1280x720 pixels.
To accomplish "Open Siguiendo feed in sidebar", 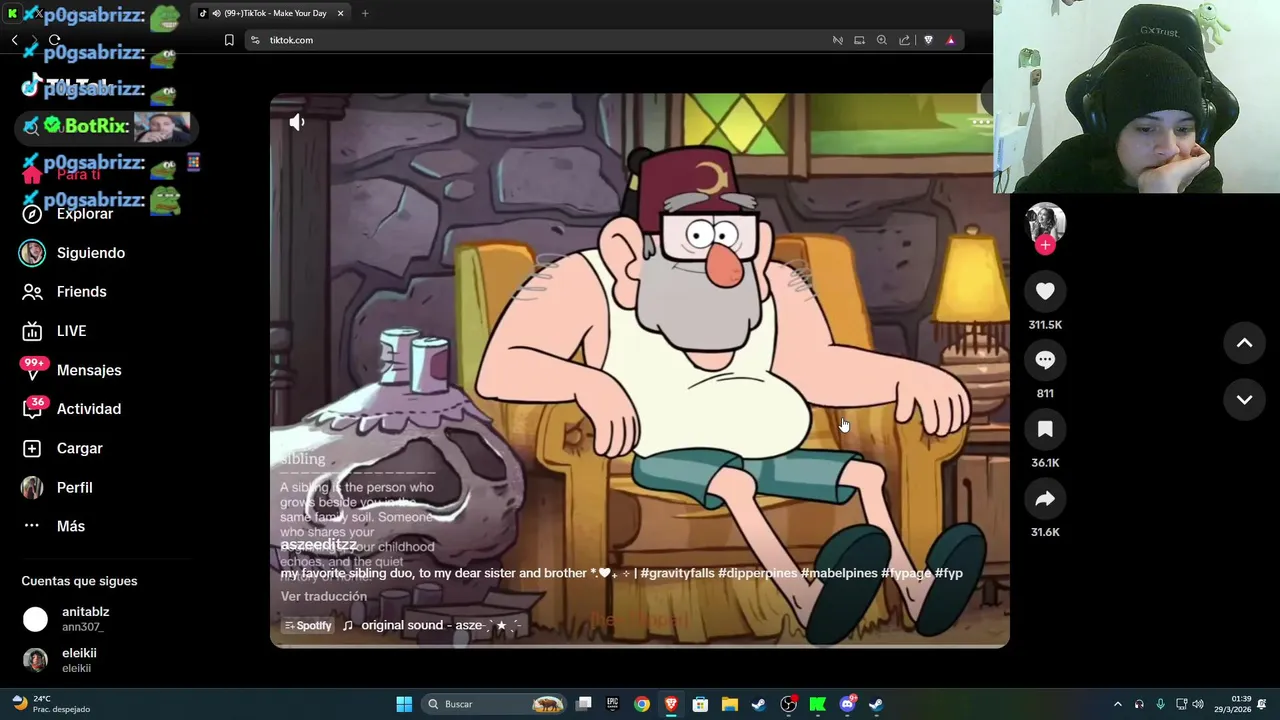I will (91, 253).
